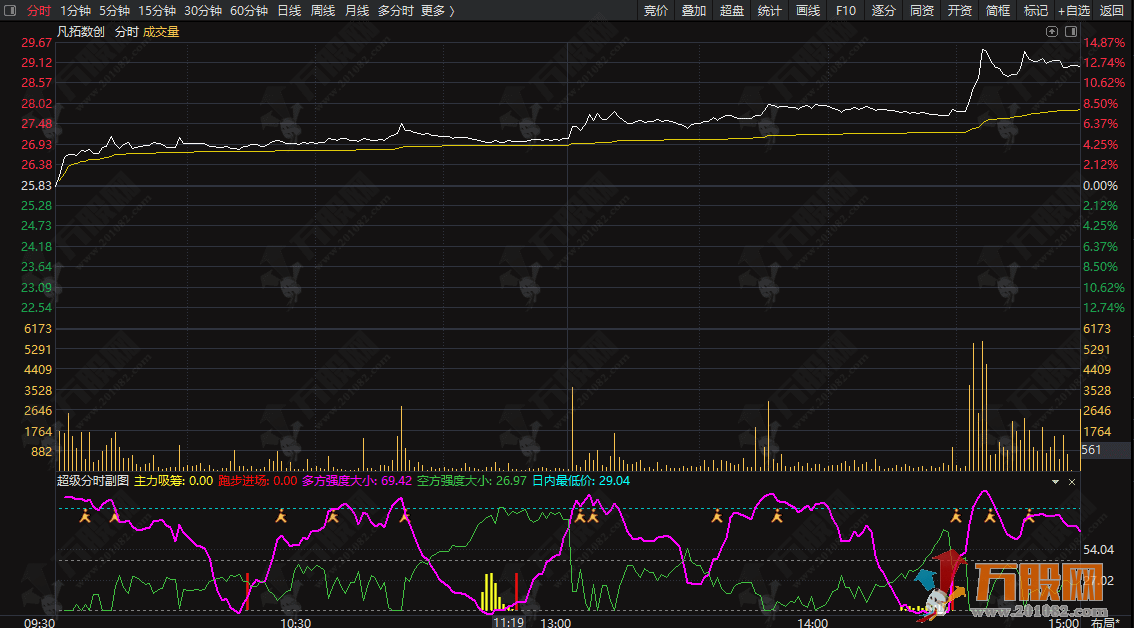Expand the 更多 time period menu
This screenshot has height=628, width=1134.
click(x=437, y=10)
